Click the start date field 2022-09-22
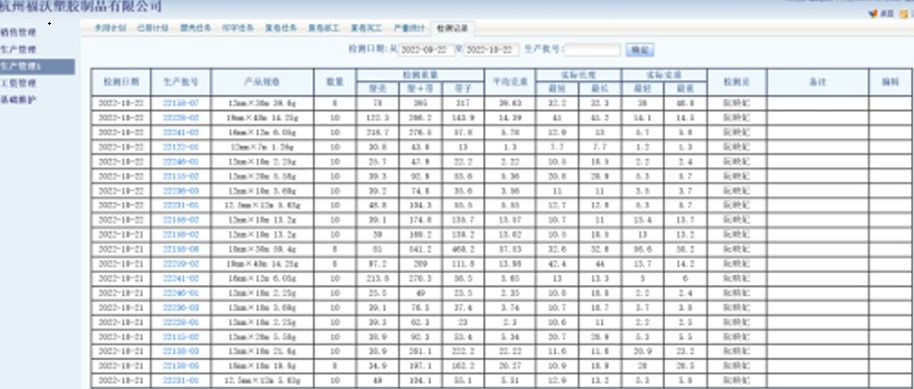 click(426, 50)
